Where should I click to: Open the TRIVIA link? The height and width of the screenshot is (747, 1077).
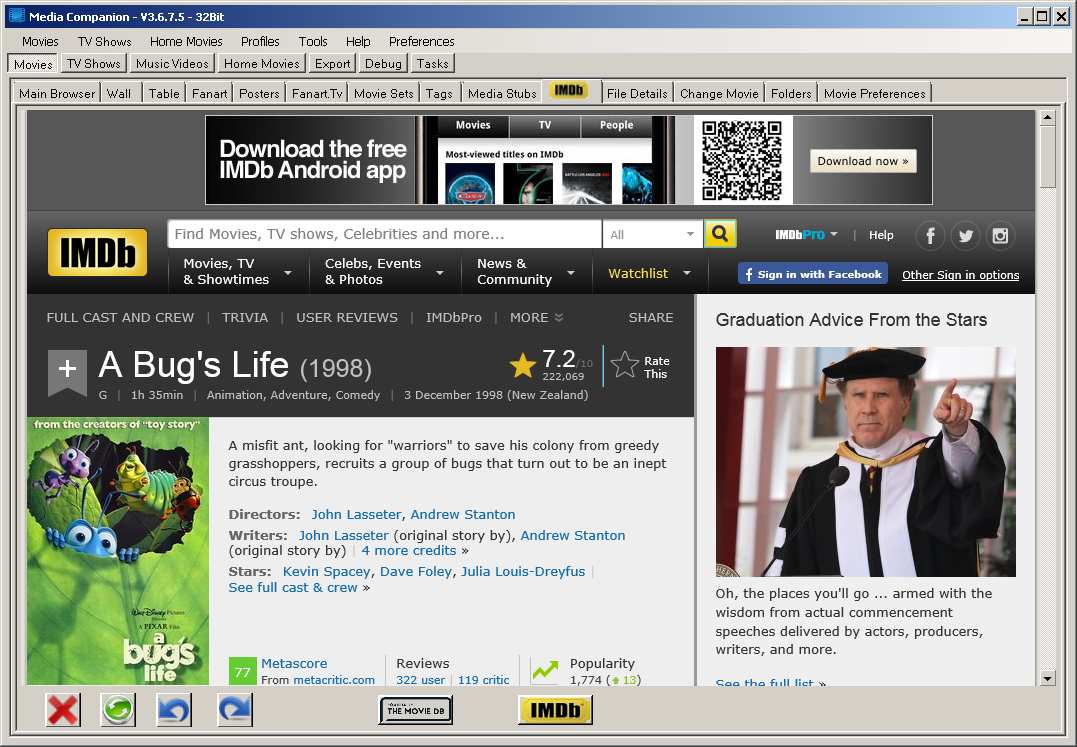click(245, 317)
